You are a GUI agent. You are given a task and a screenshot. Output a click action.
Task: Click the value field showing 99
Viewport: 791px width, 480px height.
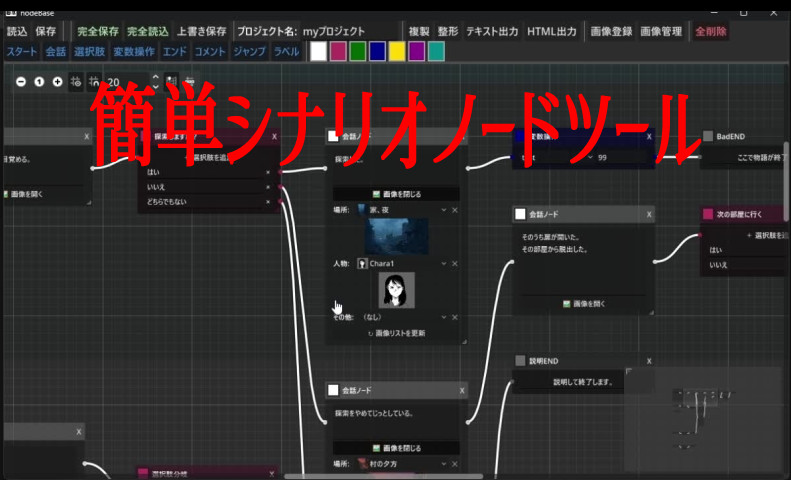click(622, 157)
